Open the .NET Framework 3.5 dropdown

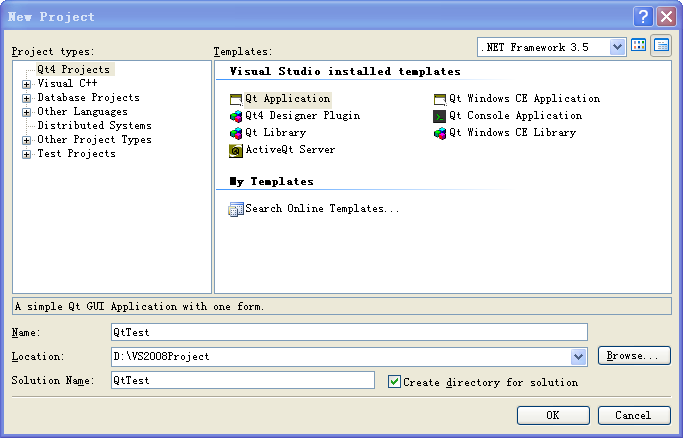click(615, 46)
